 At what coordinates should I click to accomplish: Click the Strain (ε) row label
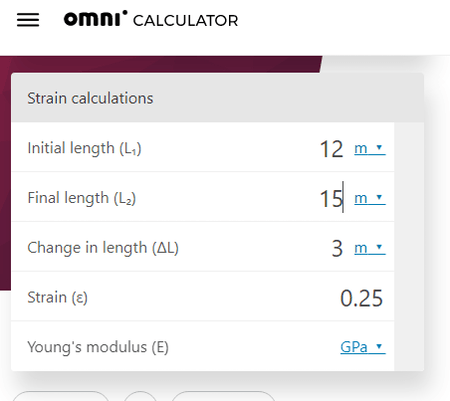(57, 297)
